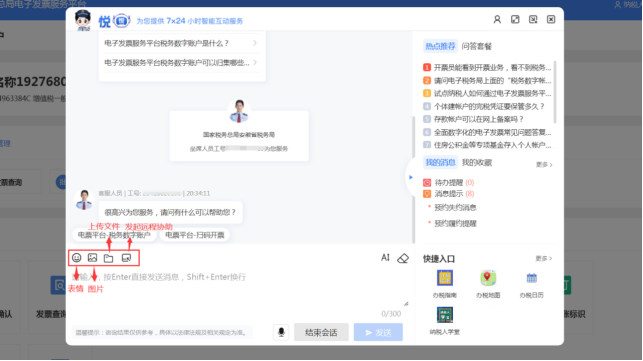Open hot topic 请问电子税务局上面的税务数字帐
This screenshot has width=643, height=361.
pyautogui.click(x=487, y=80)
